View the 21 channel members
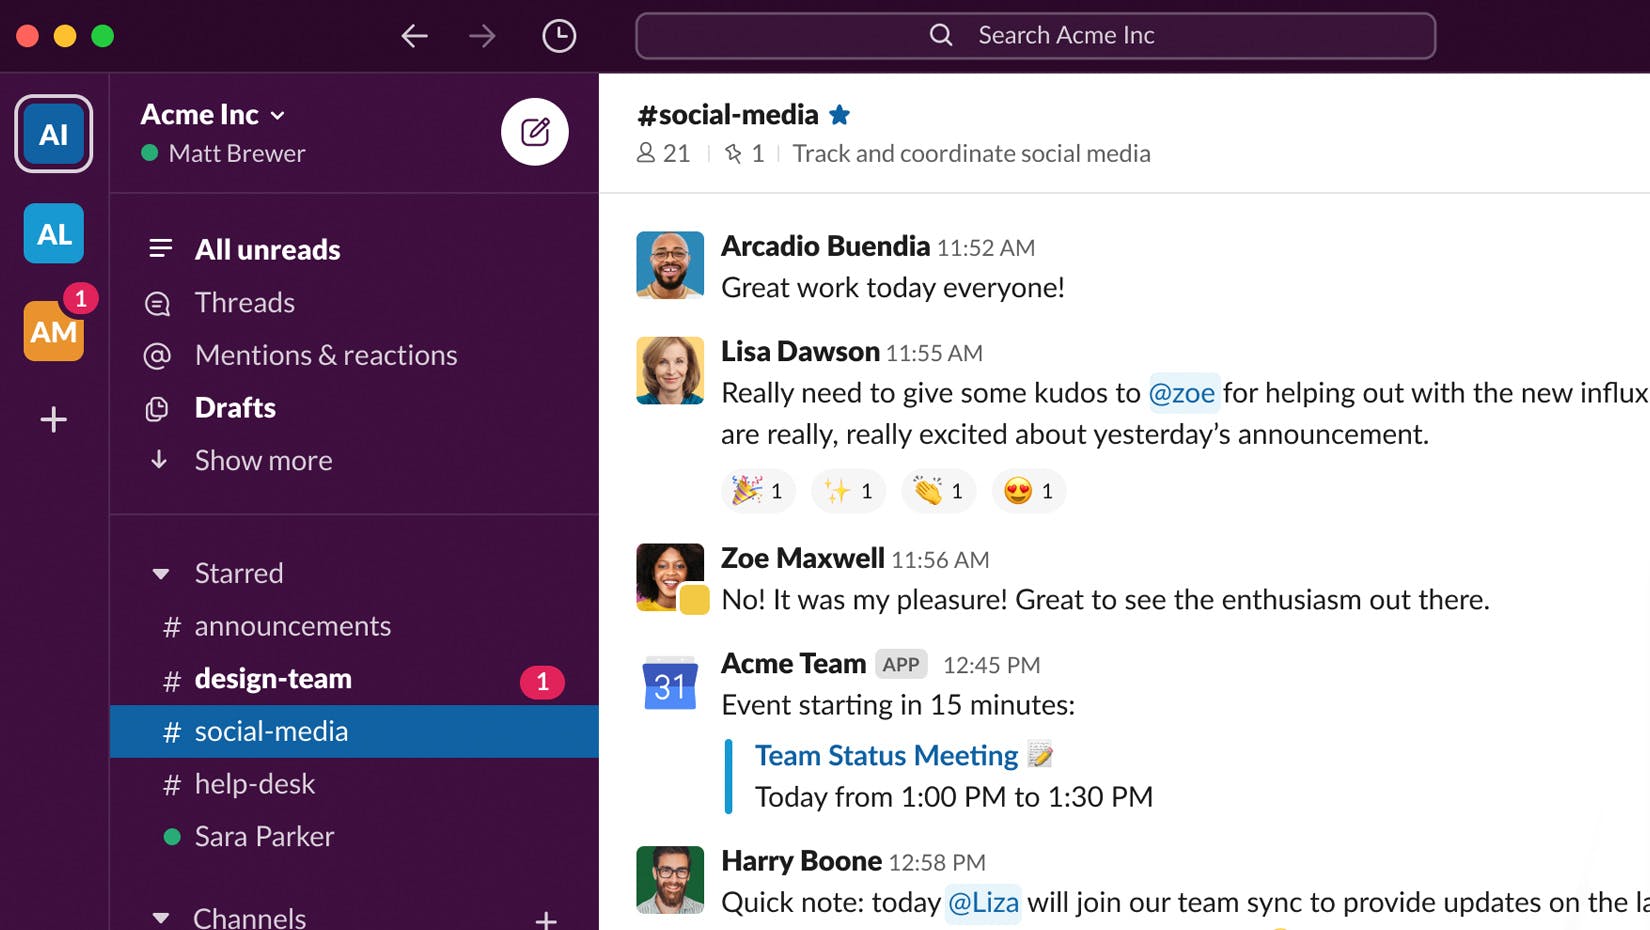Image resolution: width=1650 pixels, height=930 pixels. pyautogui.click(x=664, y=153)
